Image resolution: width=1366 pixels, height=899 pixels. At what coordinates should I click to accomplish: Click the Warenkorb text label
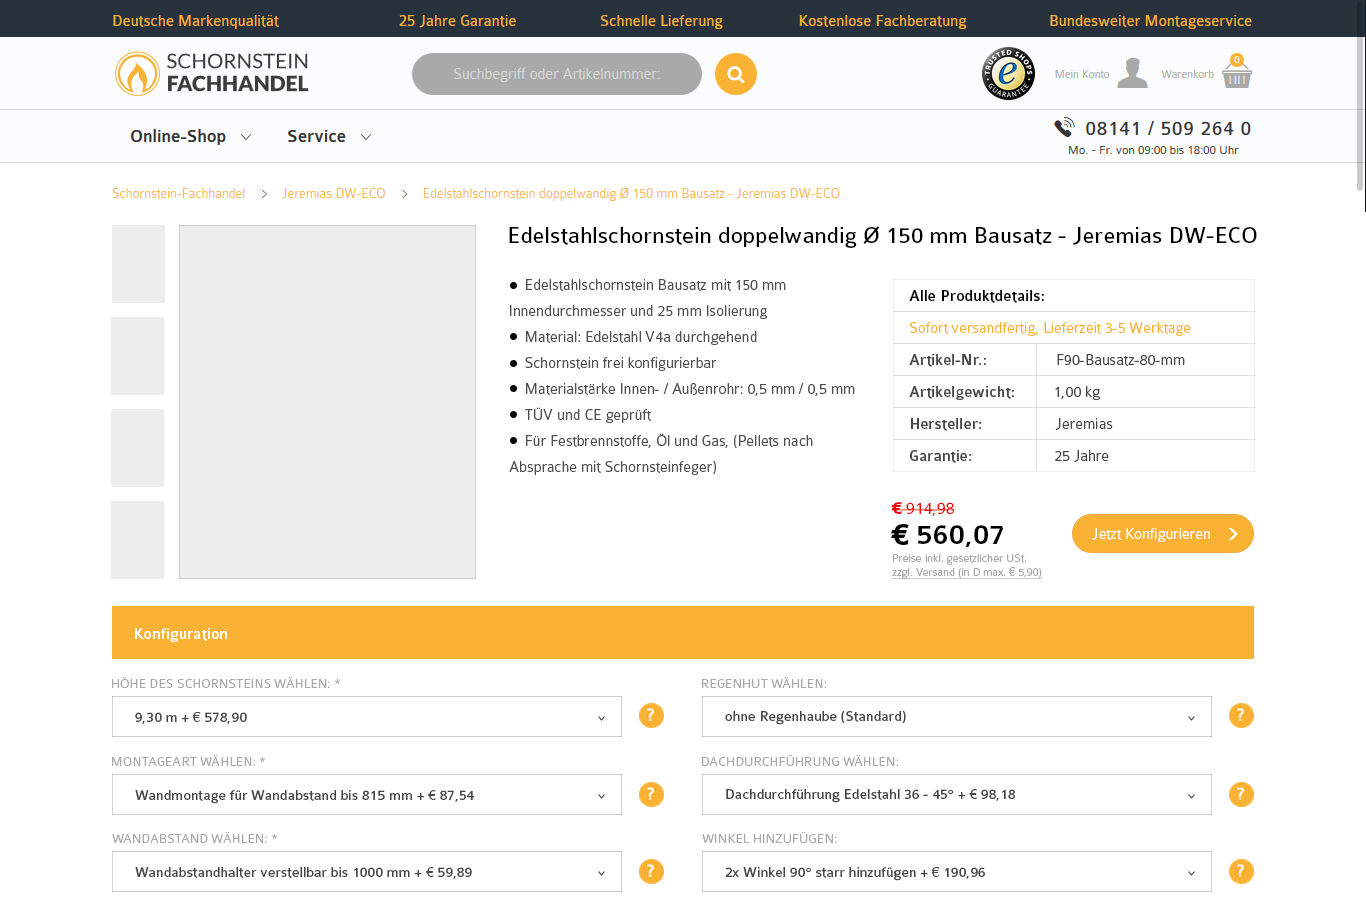click(1187, 74)
